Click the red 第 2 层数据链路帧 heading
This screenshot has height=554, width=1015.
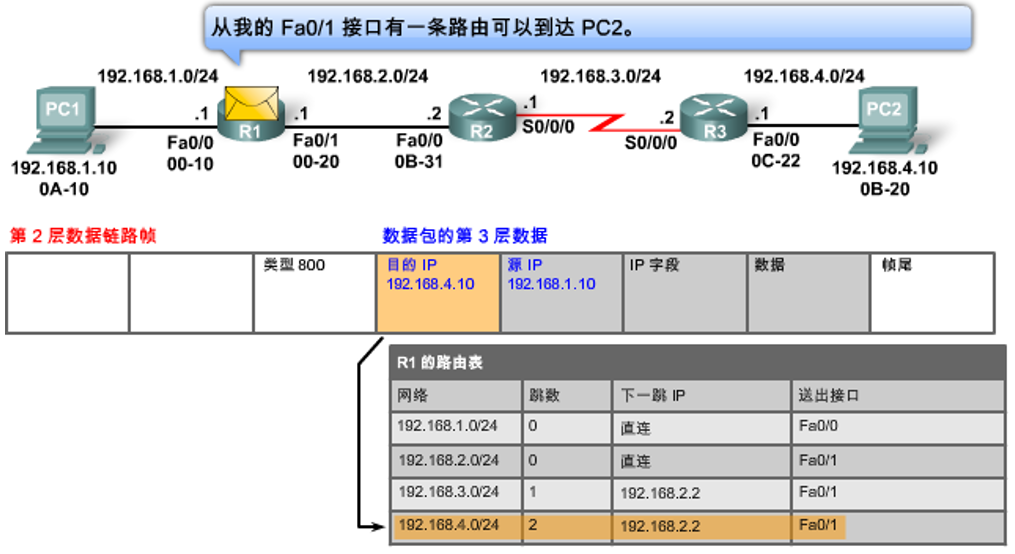click(84, 236)
